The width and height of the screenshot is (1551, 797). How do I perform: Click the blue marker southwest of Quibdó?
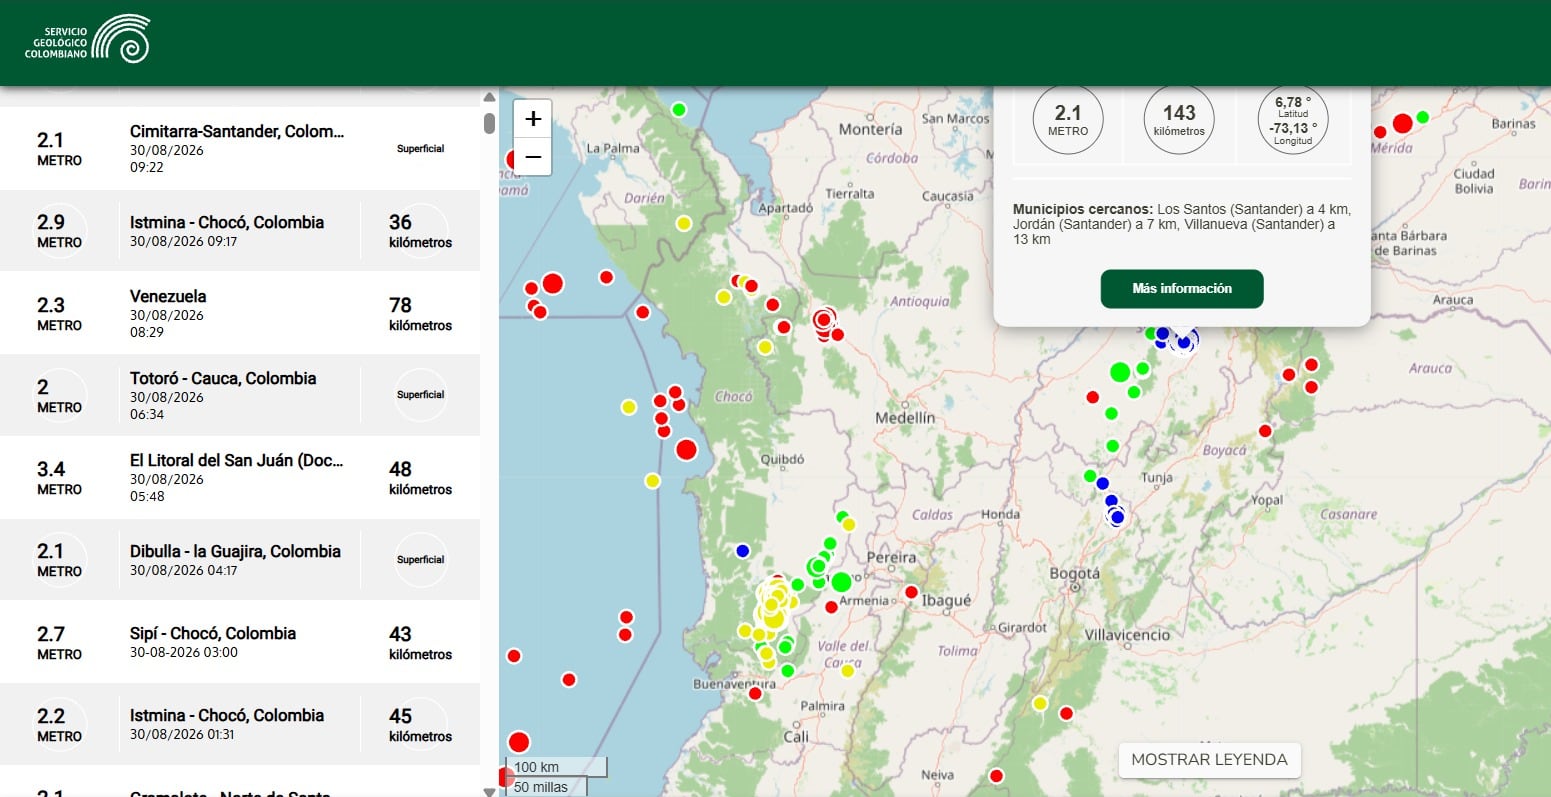pos(742,550)
